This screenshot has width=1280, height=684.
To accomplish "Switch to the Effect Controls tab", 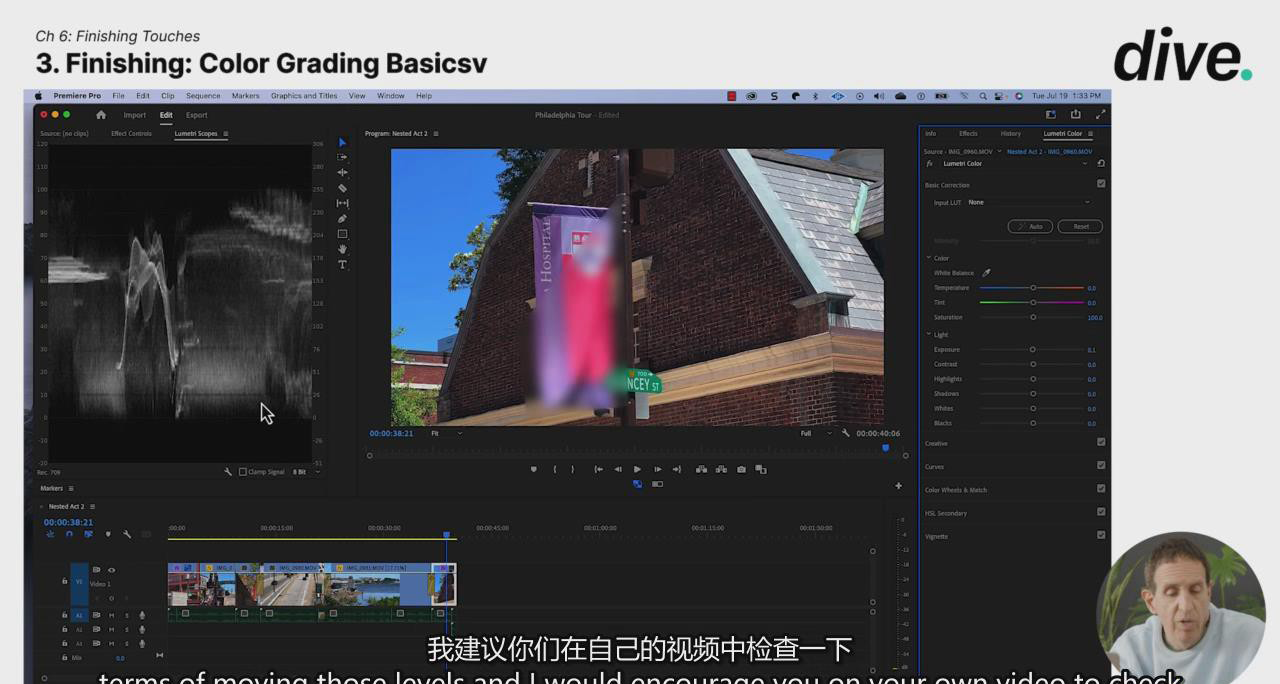I will pyautogui.click(x=131, y=133).
